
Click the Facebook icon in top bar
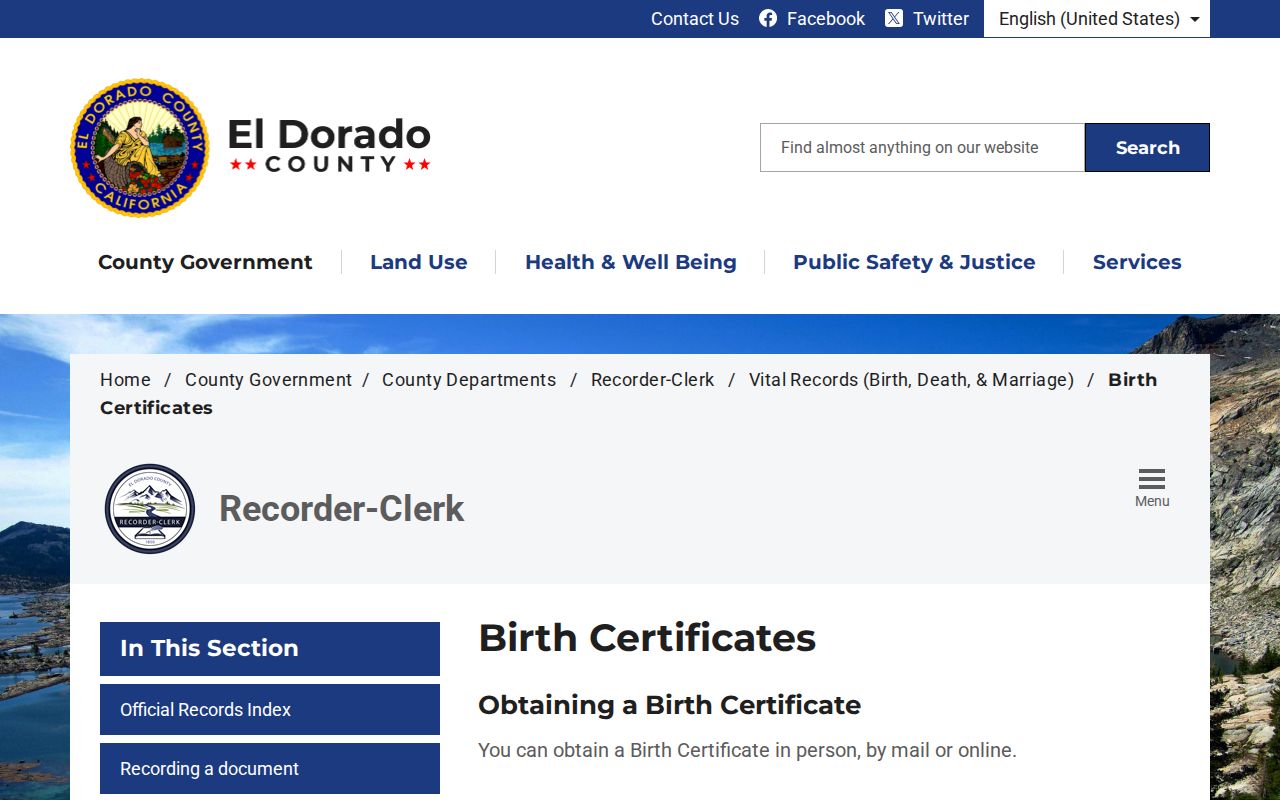(x=768, y=18)
